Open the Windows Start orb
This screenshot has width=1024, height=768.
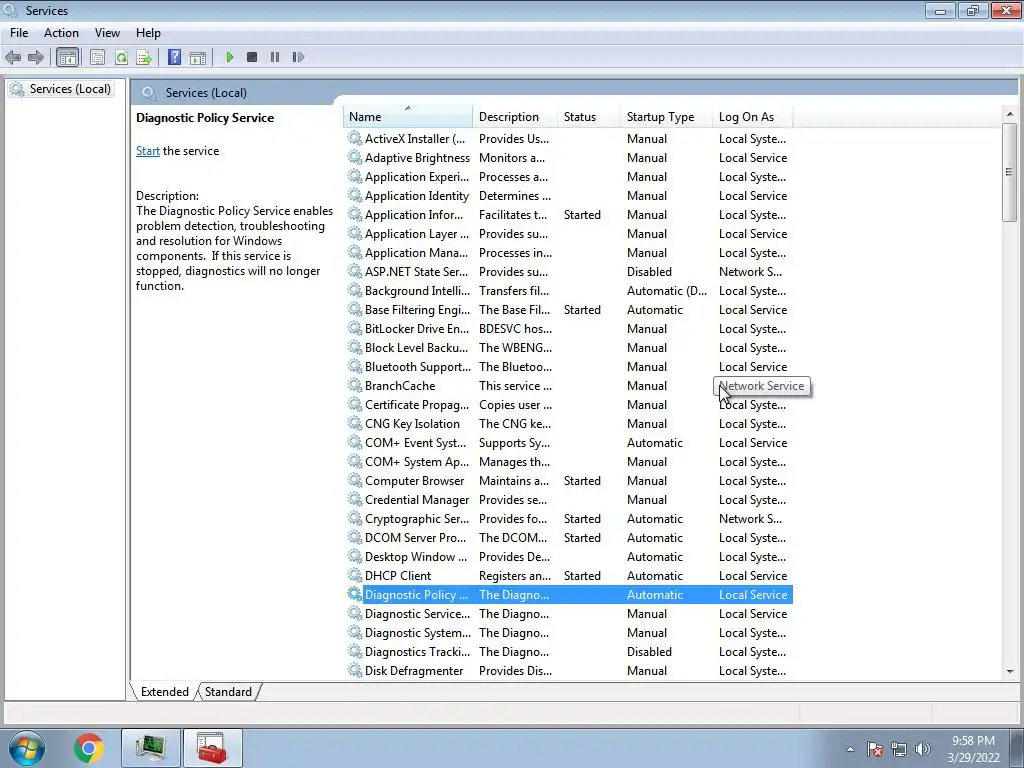(27, 748)
